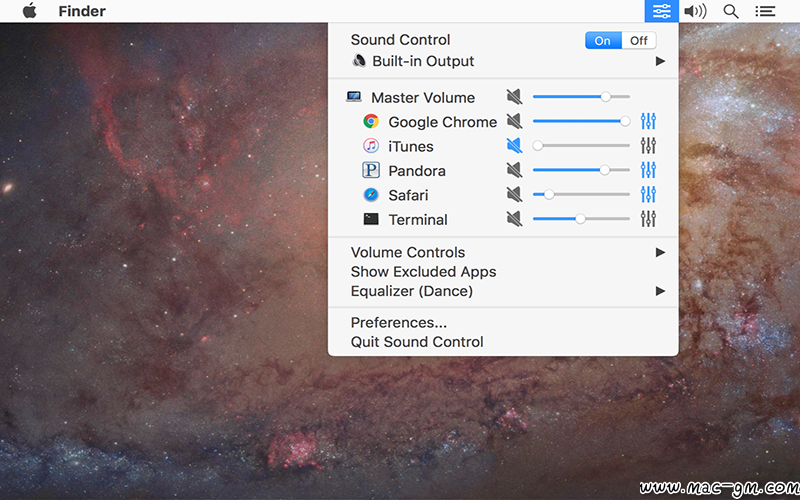
Task: Open the Google Chrome equalizer icon
Action: point(648,121)
